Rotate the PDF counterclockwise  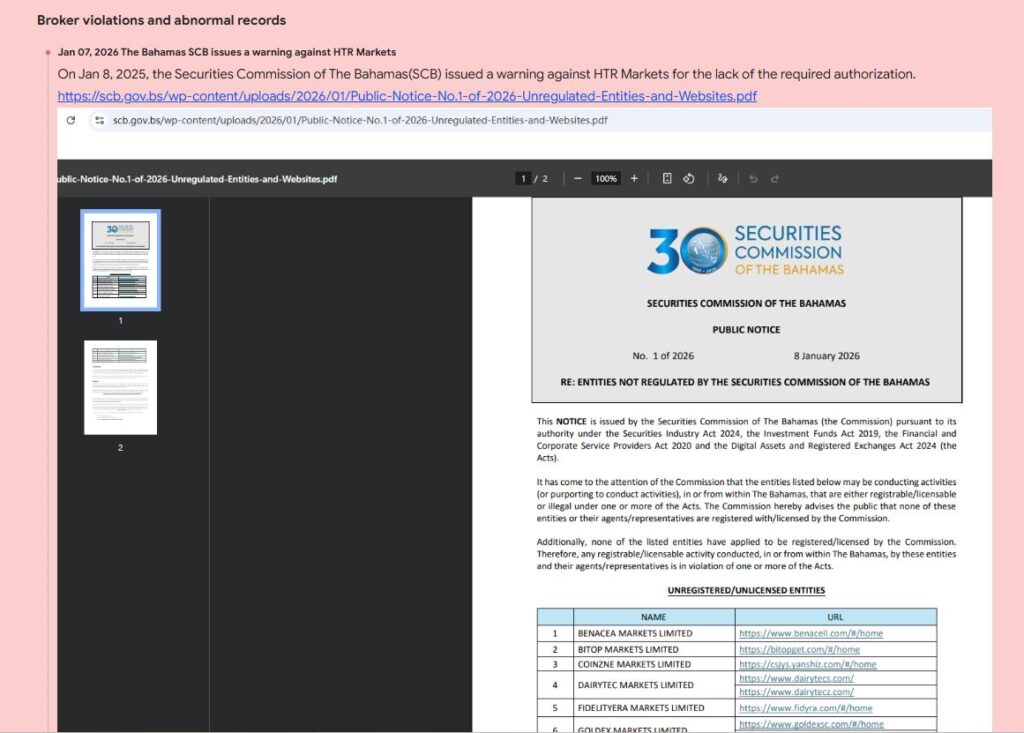pyautogui.click(x=689, y=178)
